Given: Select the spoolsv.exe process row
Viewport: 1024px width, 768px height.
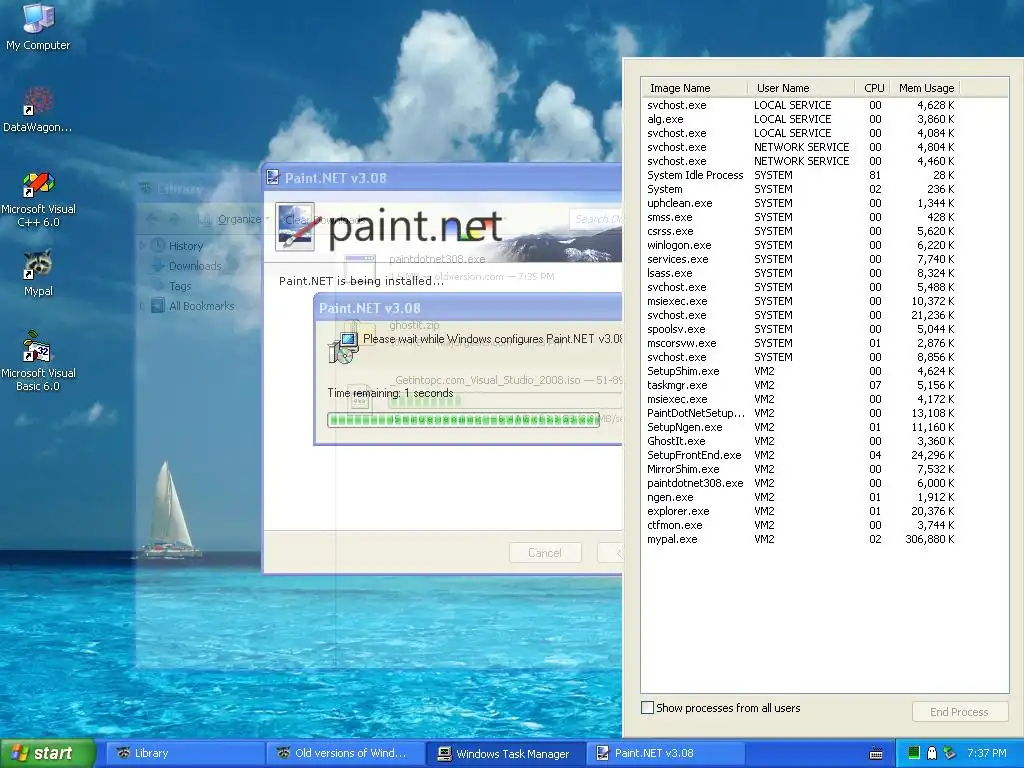Looking at the screenshot, I should [x=801, y=329].
